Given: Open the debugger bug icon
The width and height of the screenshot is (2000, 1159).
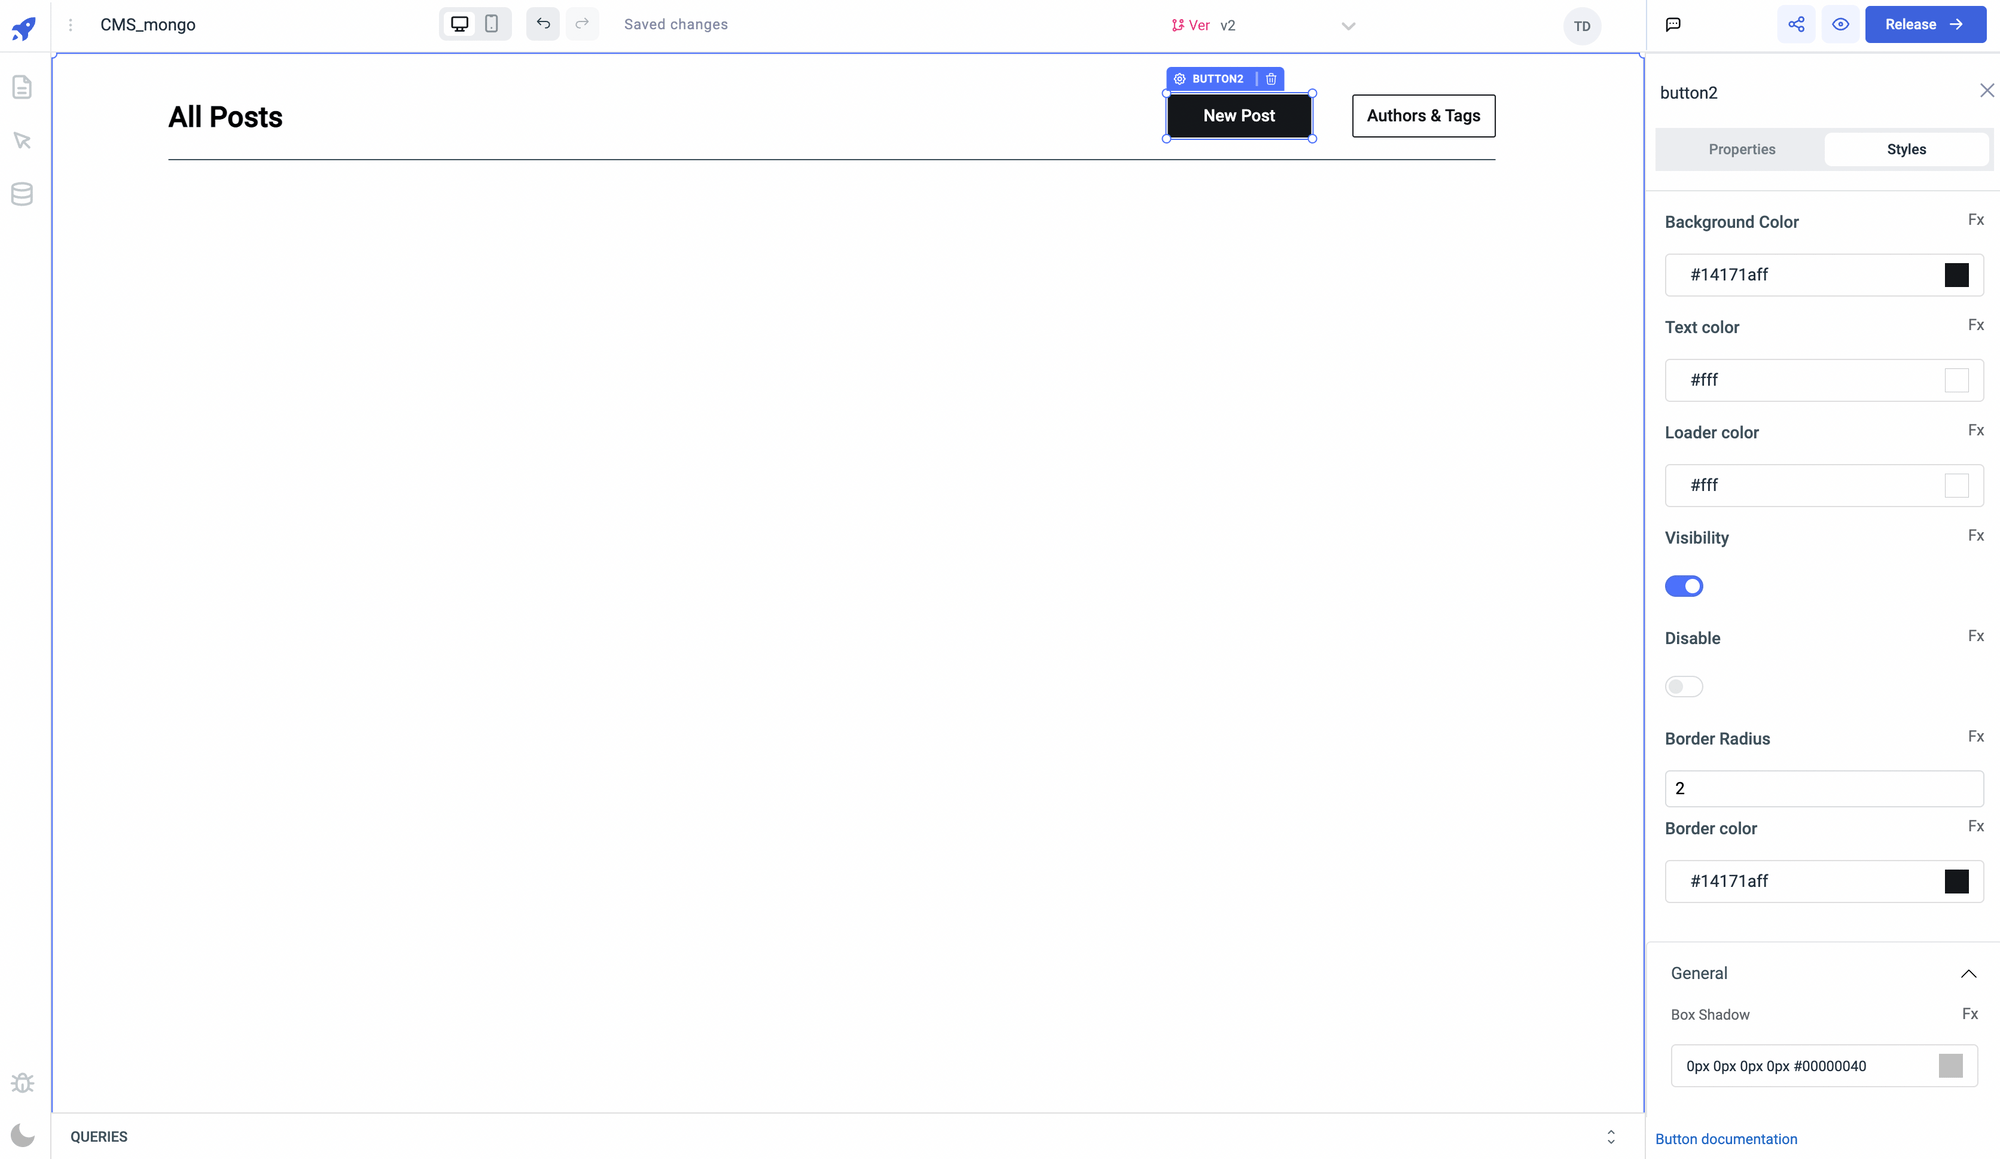Looking at the screenshot, I should point(22,1083).
